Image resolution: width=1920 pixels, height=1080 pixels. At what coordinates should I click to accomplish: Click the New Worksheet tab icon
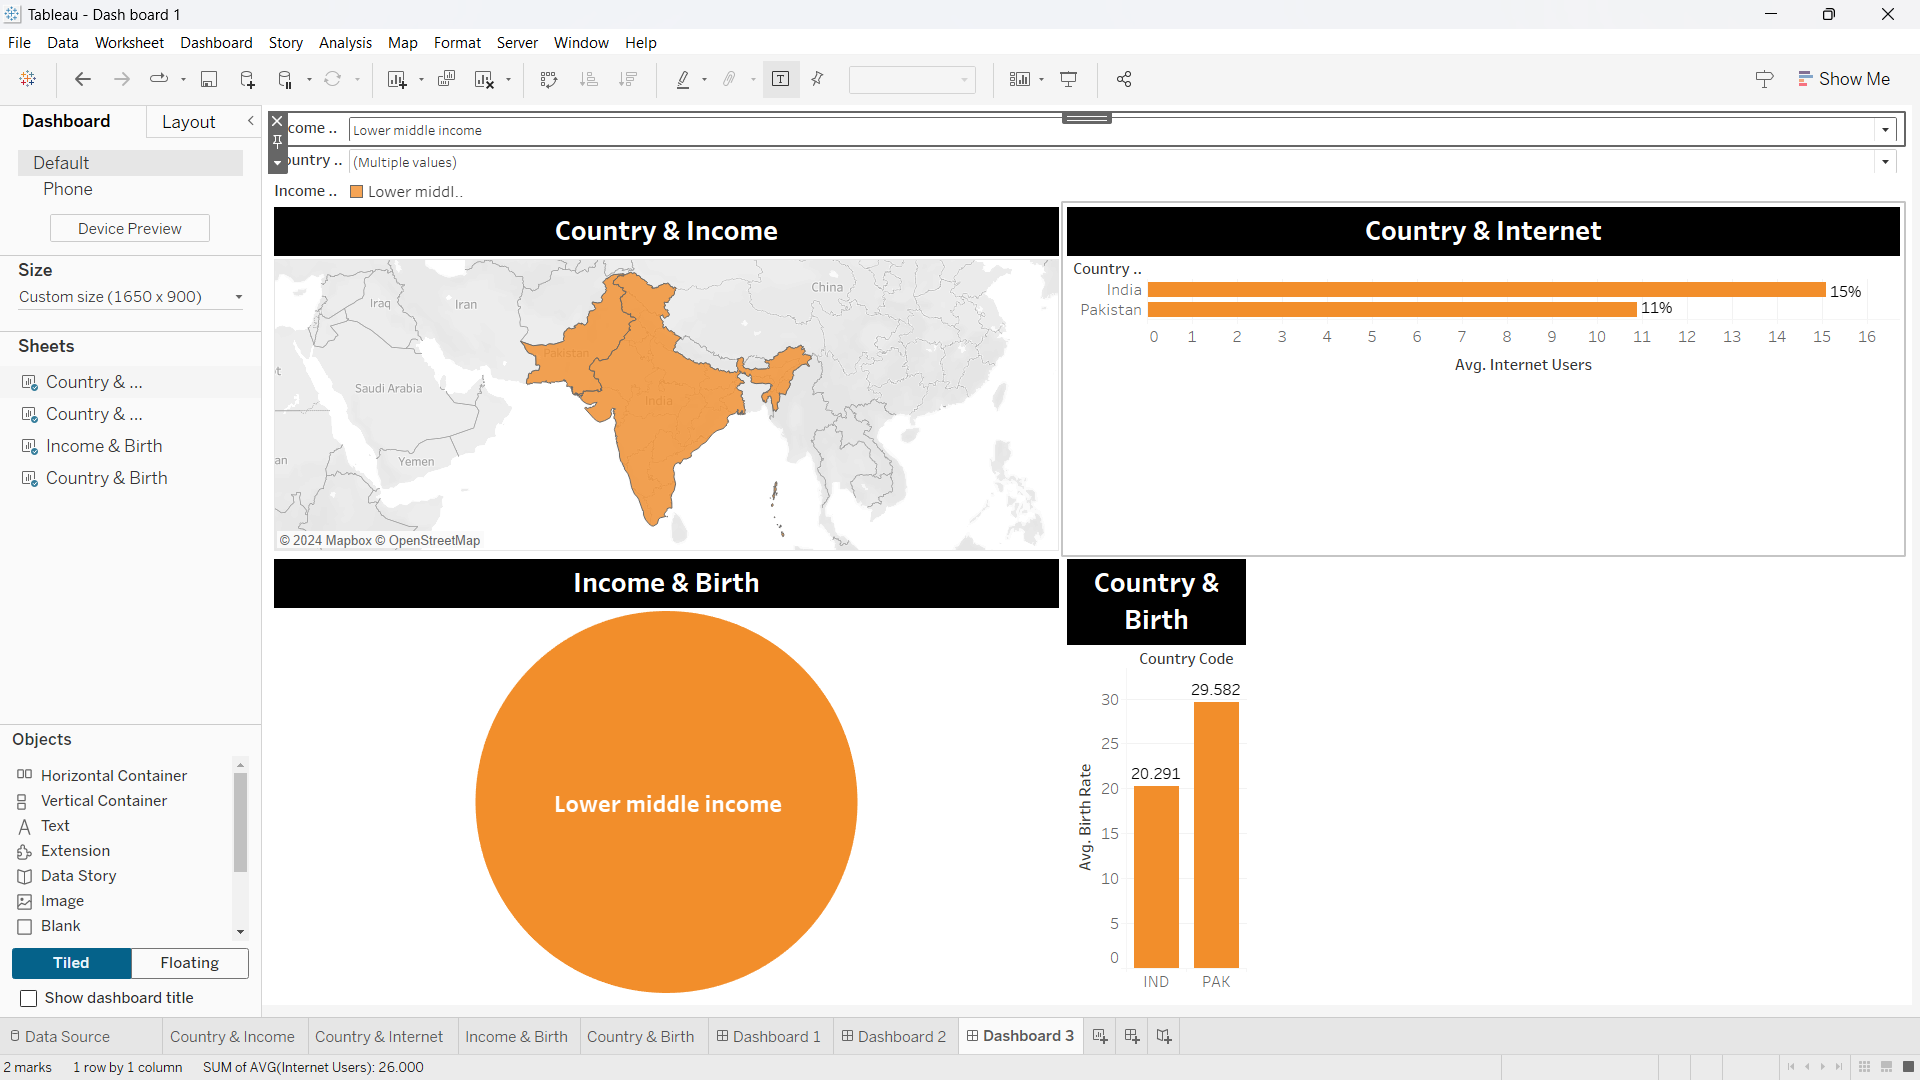(x=1100, y=1036)
